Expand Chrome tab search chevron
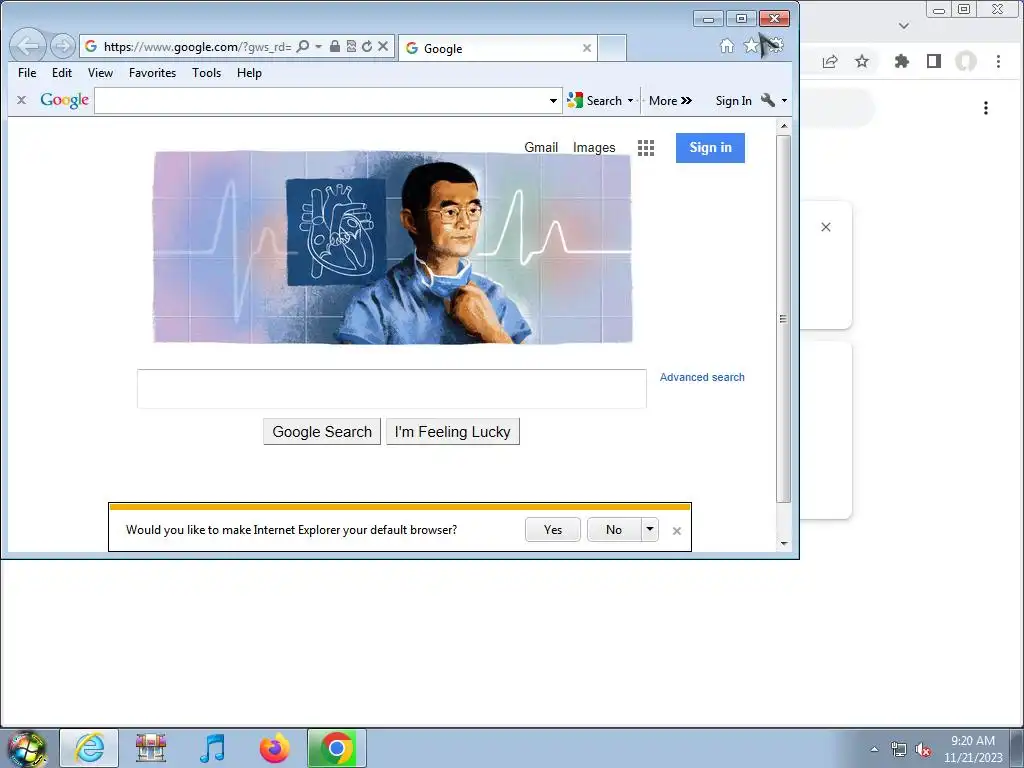The image size is (1024, 768). point(904,26)
